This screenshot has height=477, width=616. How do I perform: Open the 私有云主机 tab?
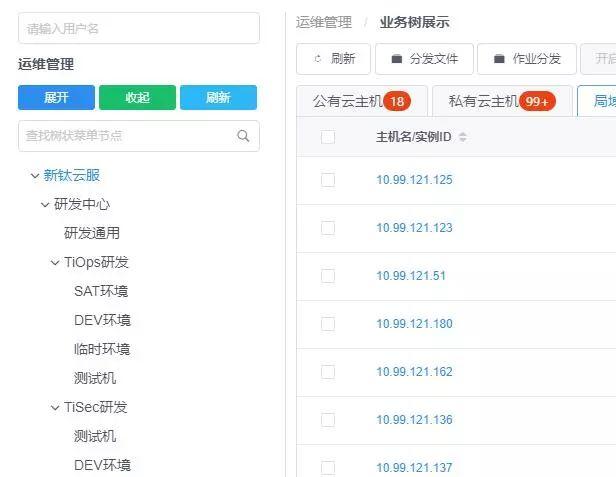[503, 101]
